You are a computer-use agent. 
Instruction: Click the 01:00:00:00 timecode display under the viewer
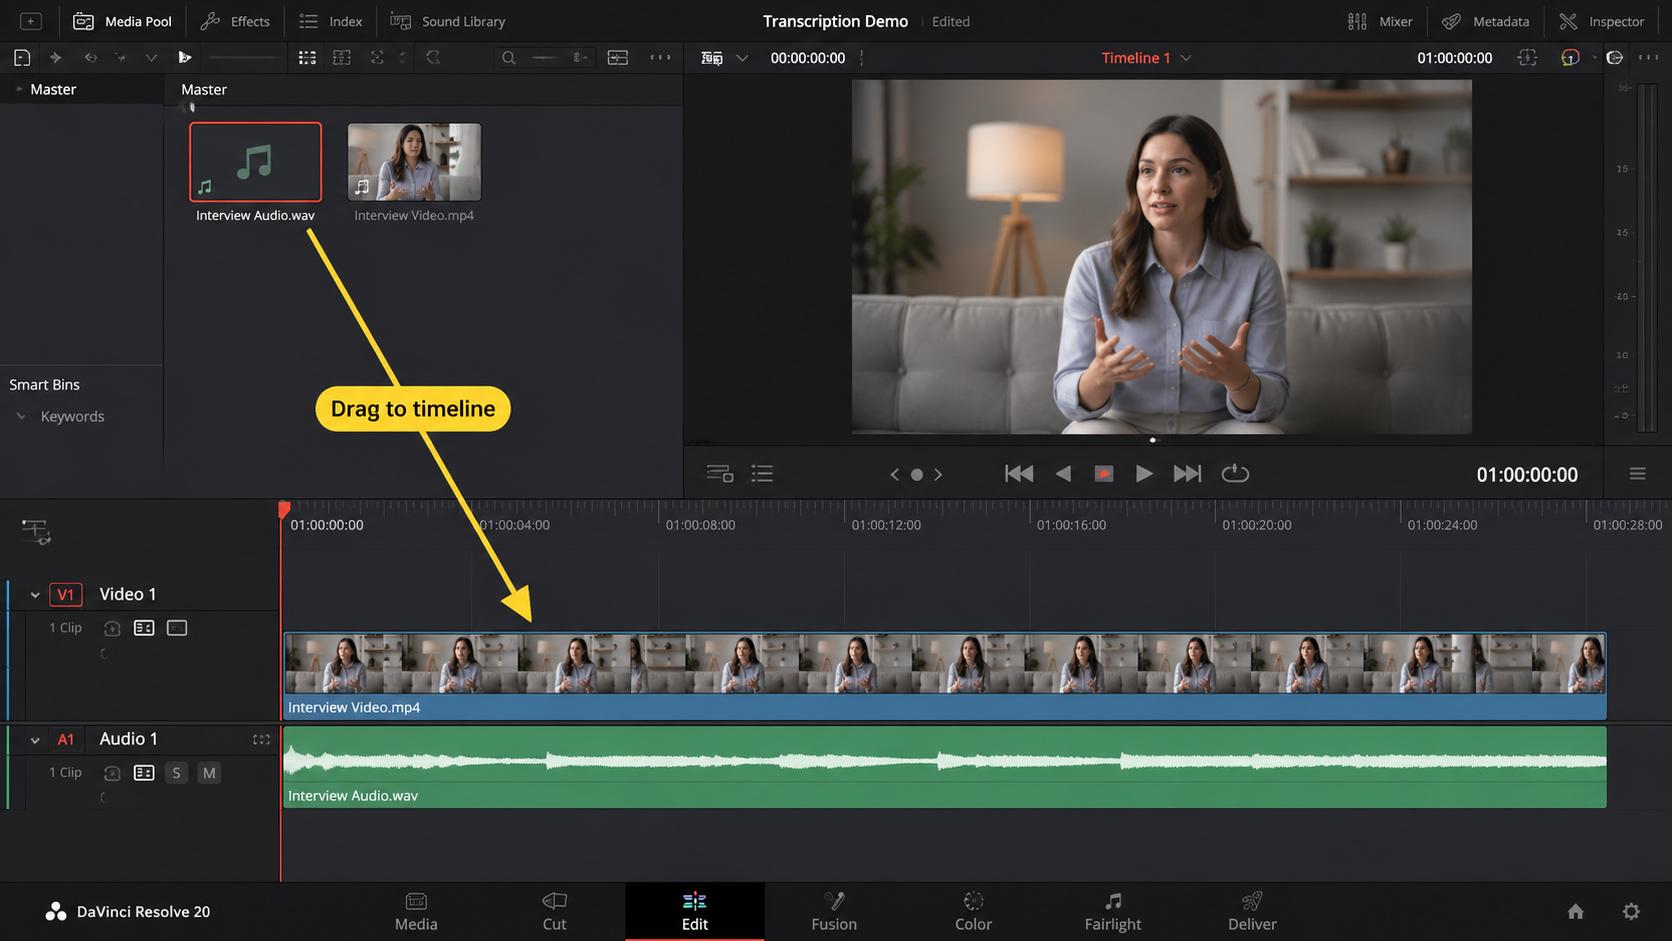[x=1527, y=475]
